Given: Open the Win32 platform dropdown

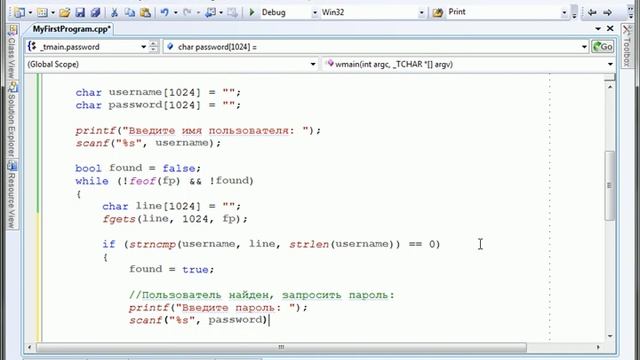Looking at the screenshot, I should [421, 13].
